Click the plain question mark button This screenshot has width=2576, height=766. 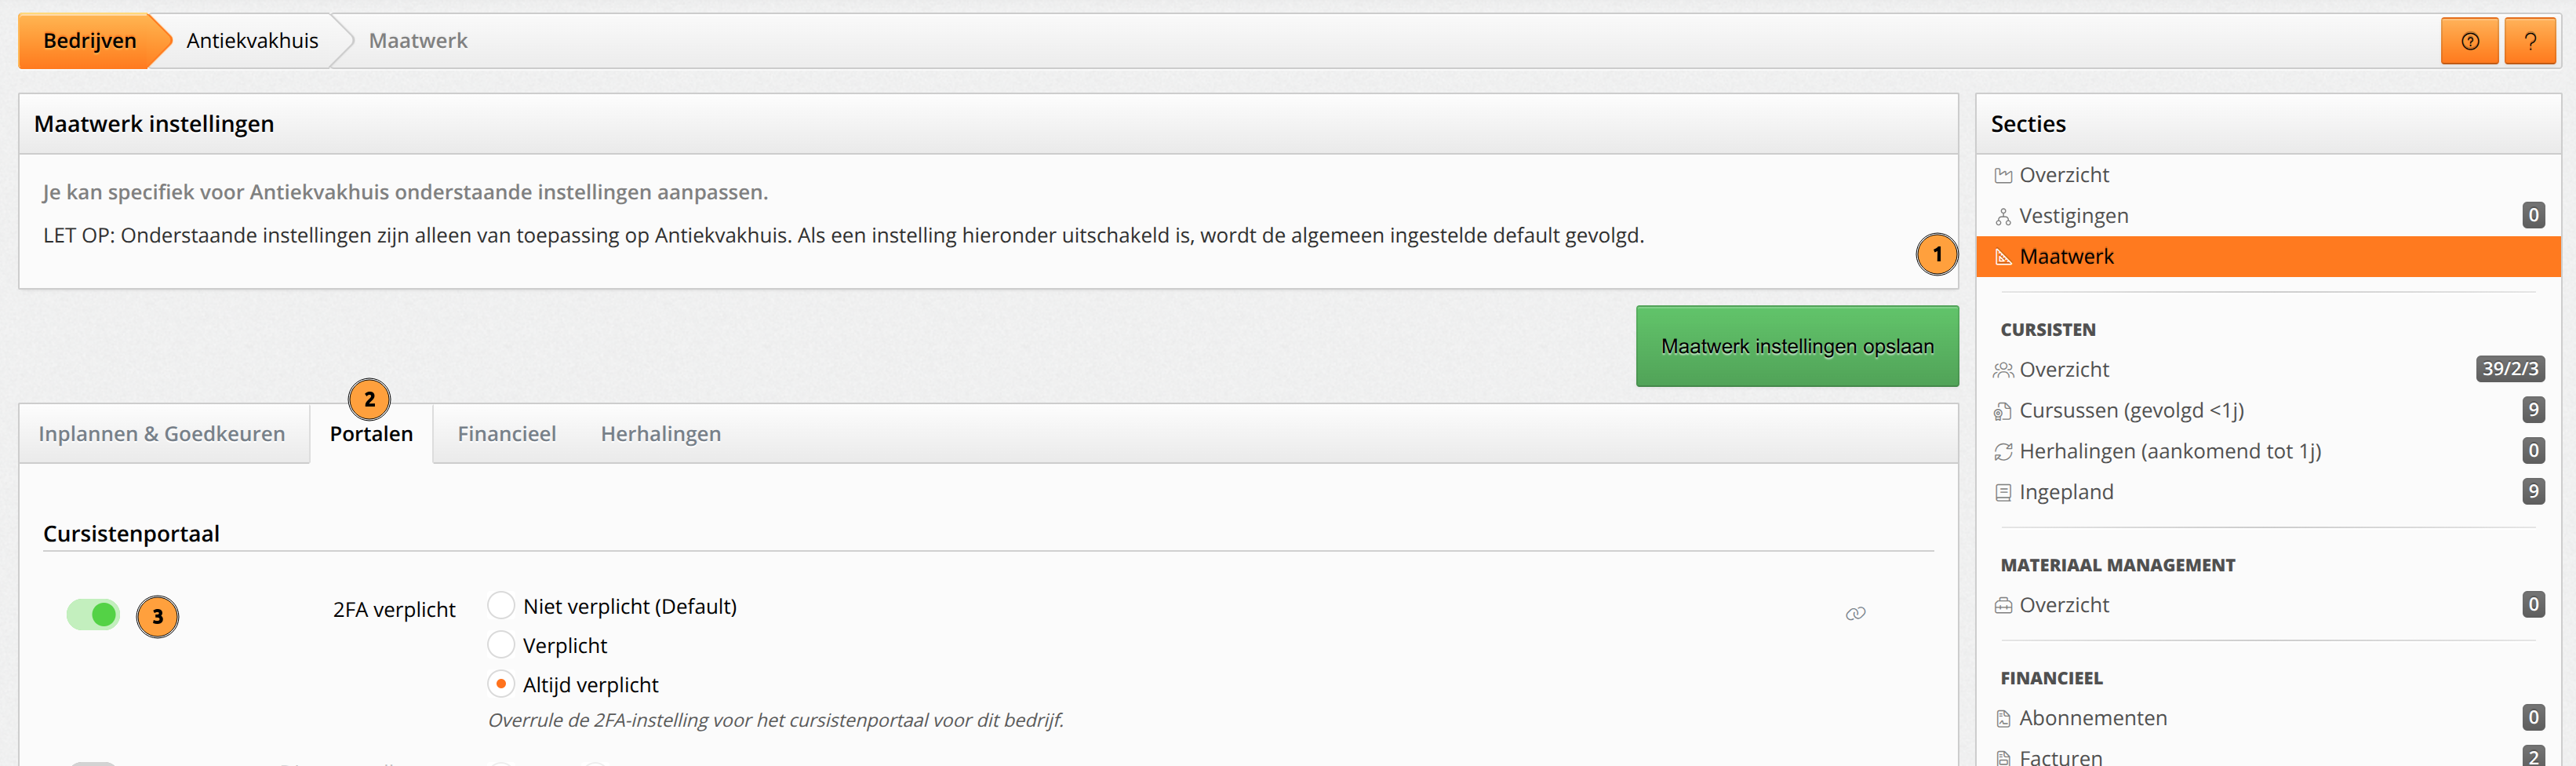(2530, 41)
